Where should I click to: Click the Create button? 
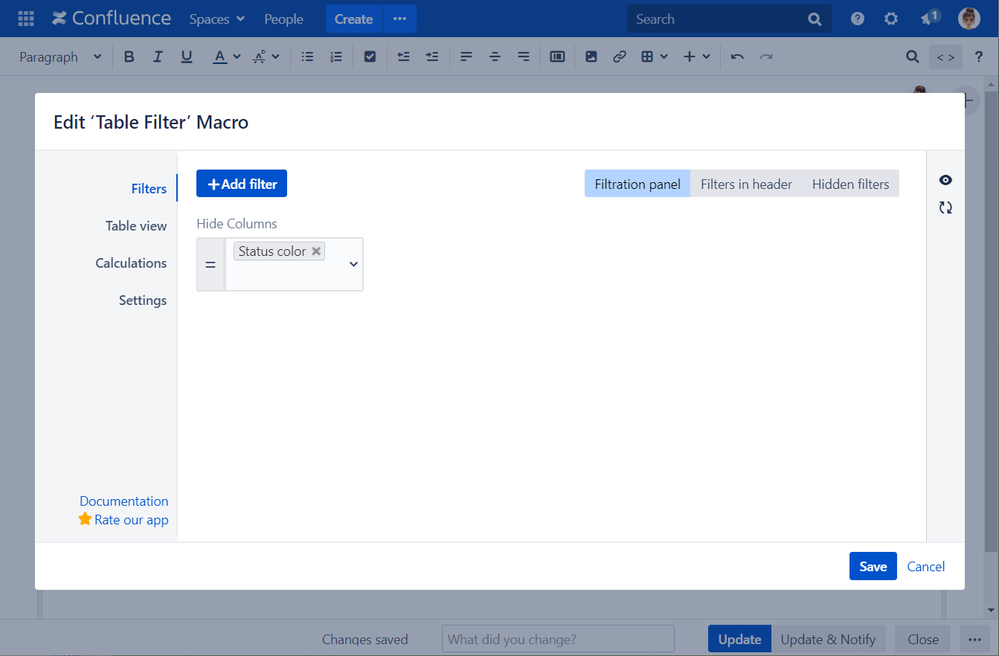354,19
